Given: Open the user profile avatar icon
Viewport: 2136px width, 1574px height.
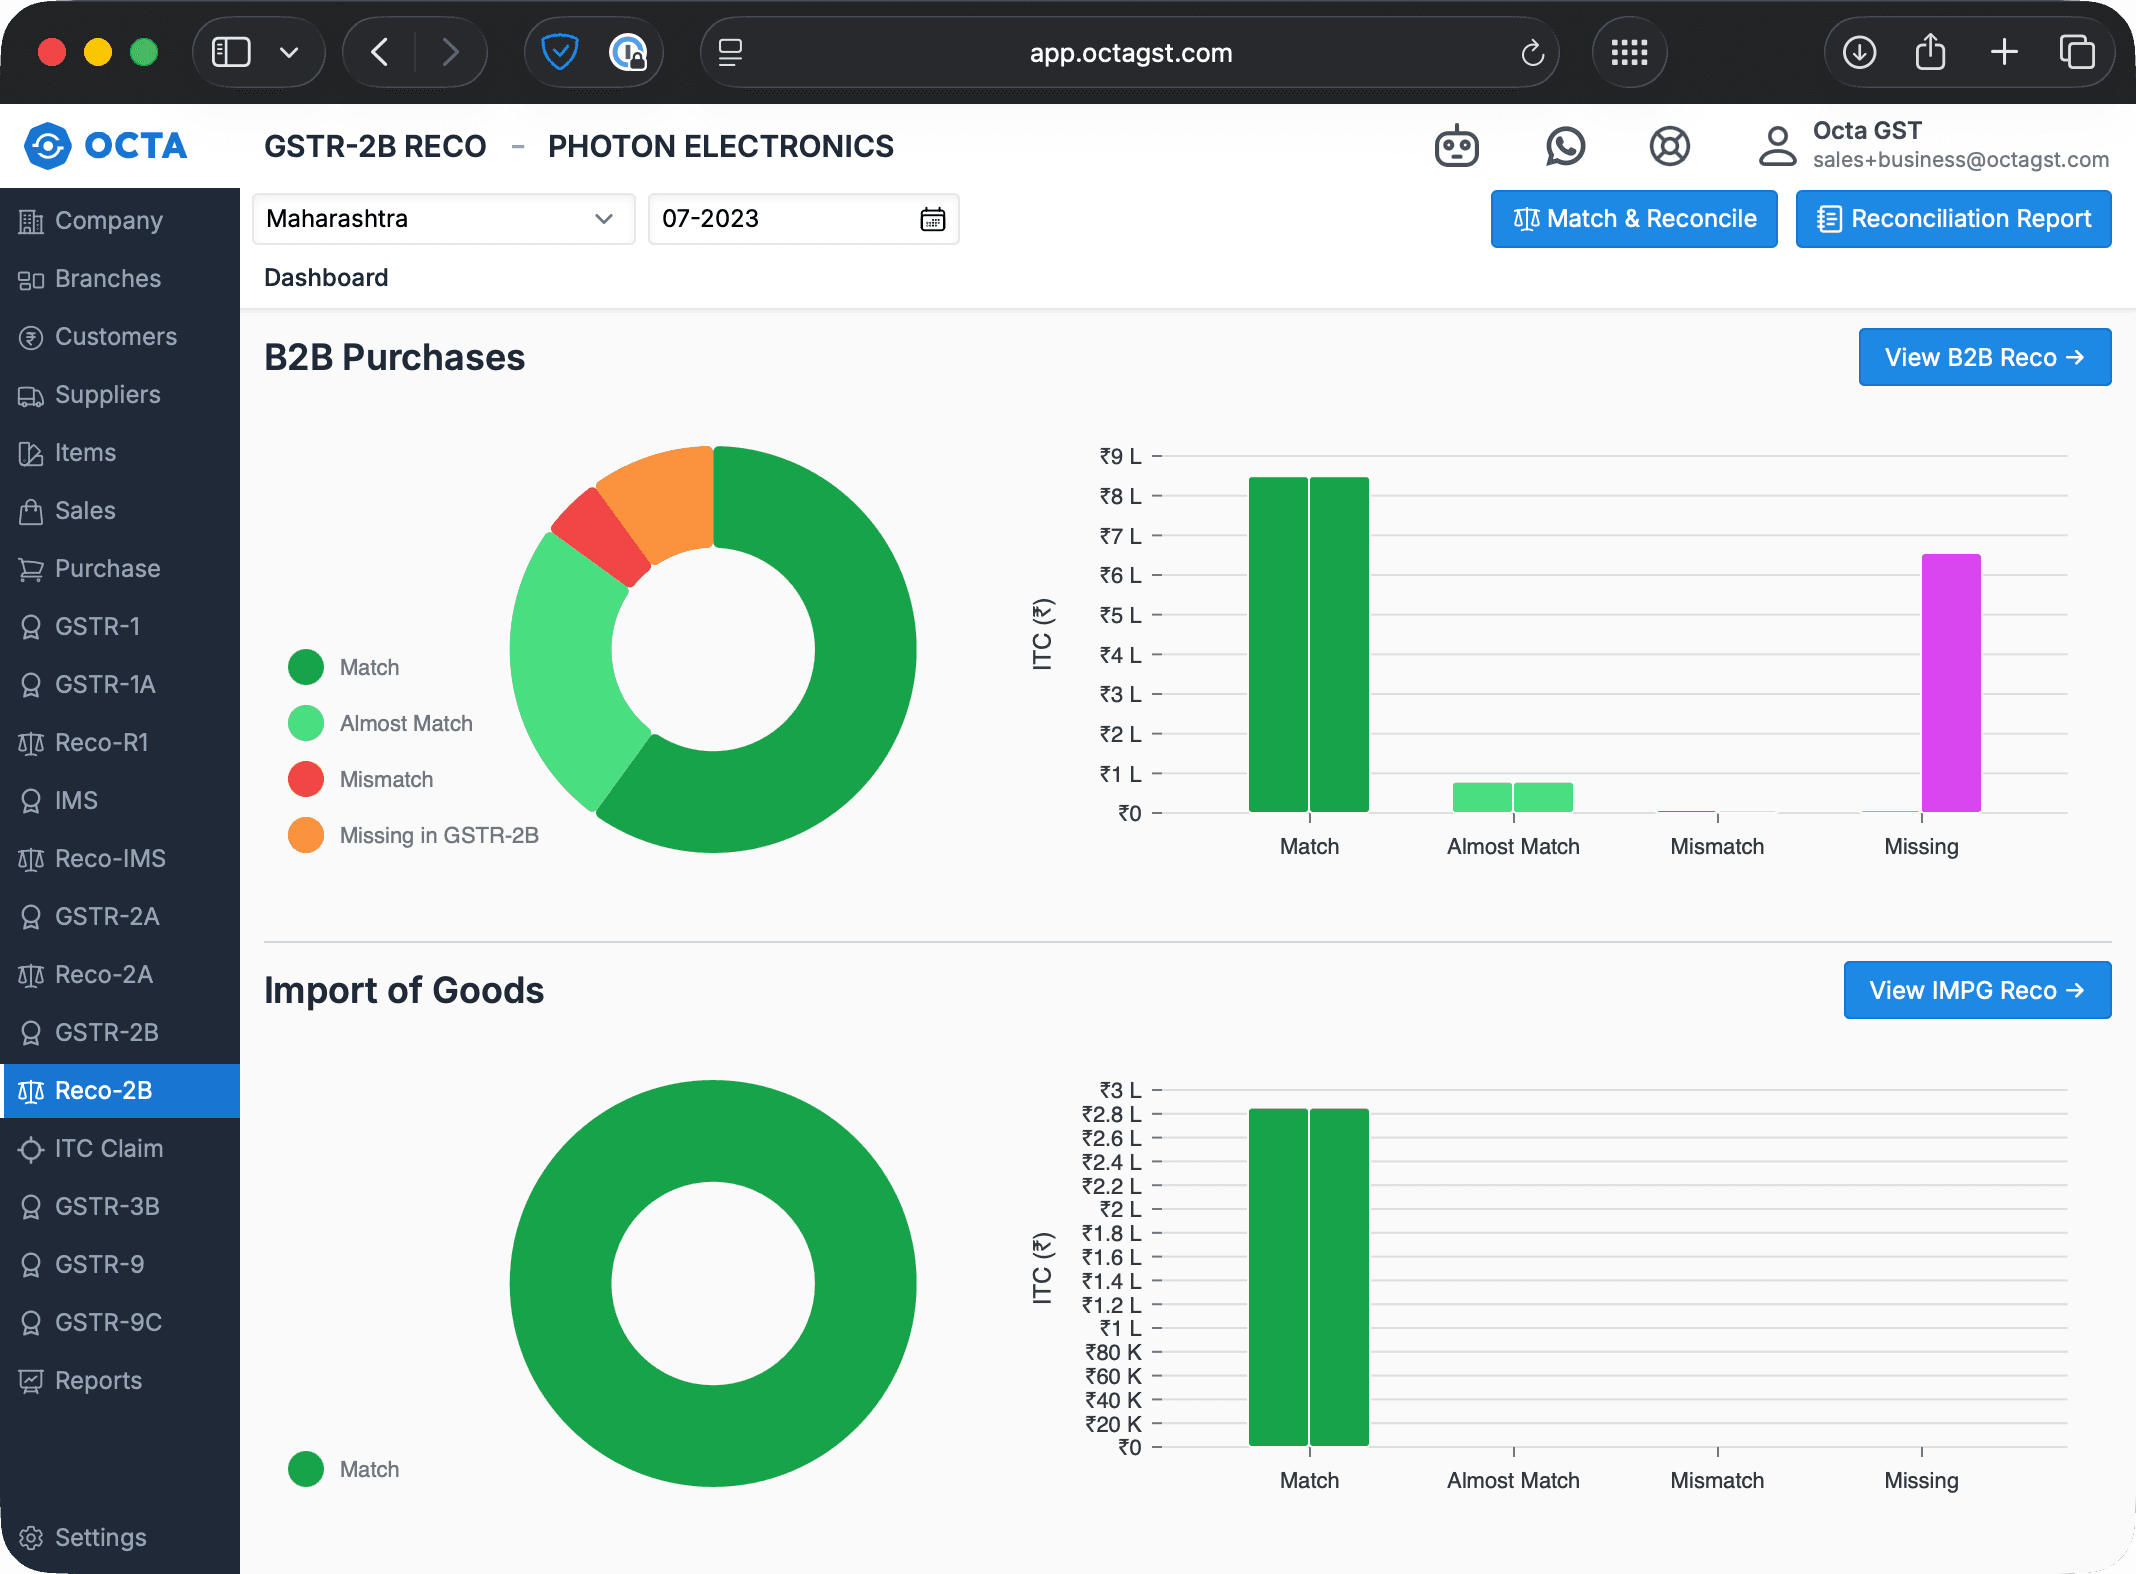Looking at the screenshot, I should pyautogui.click(x=1777, y=146).
